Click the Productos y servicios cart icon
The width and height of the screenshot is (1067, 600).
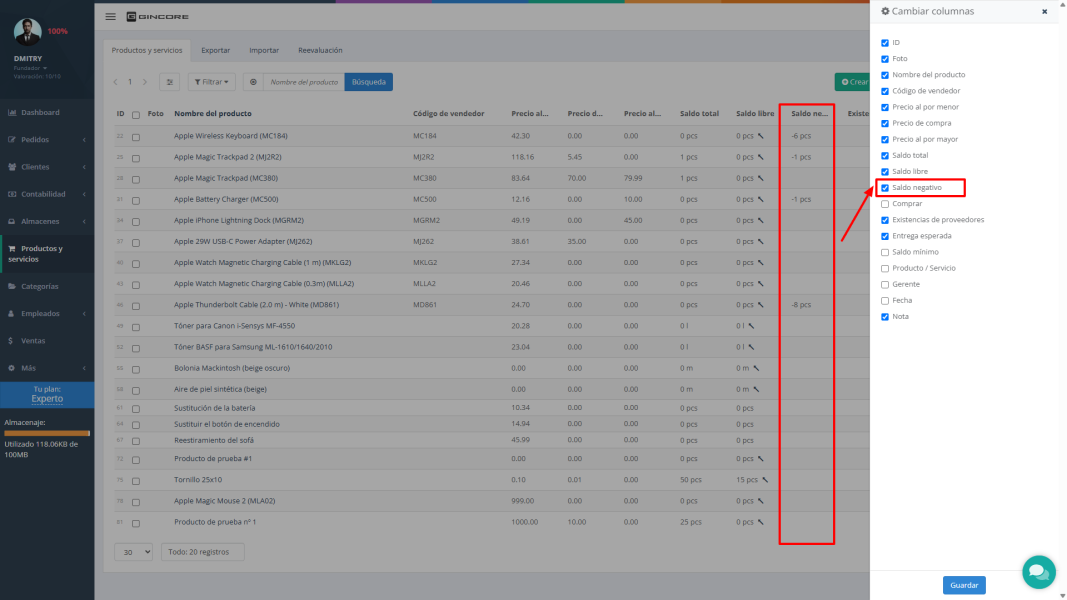click(12, 248)
